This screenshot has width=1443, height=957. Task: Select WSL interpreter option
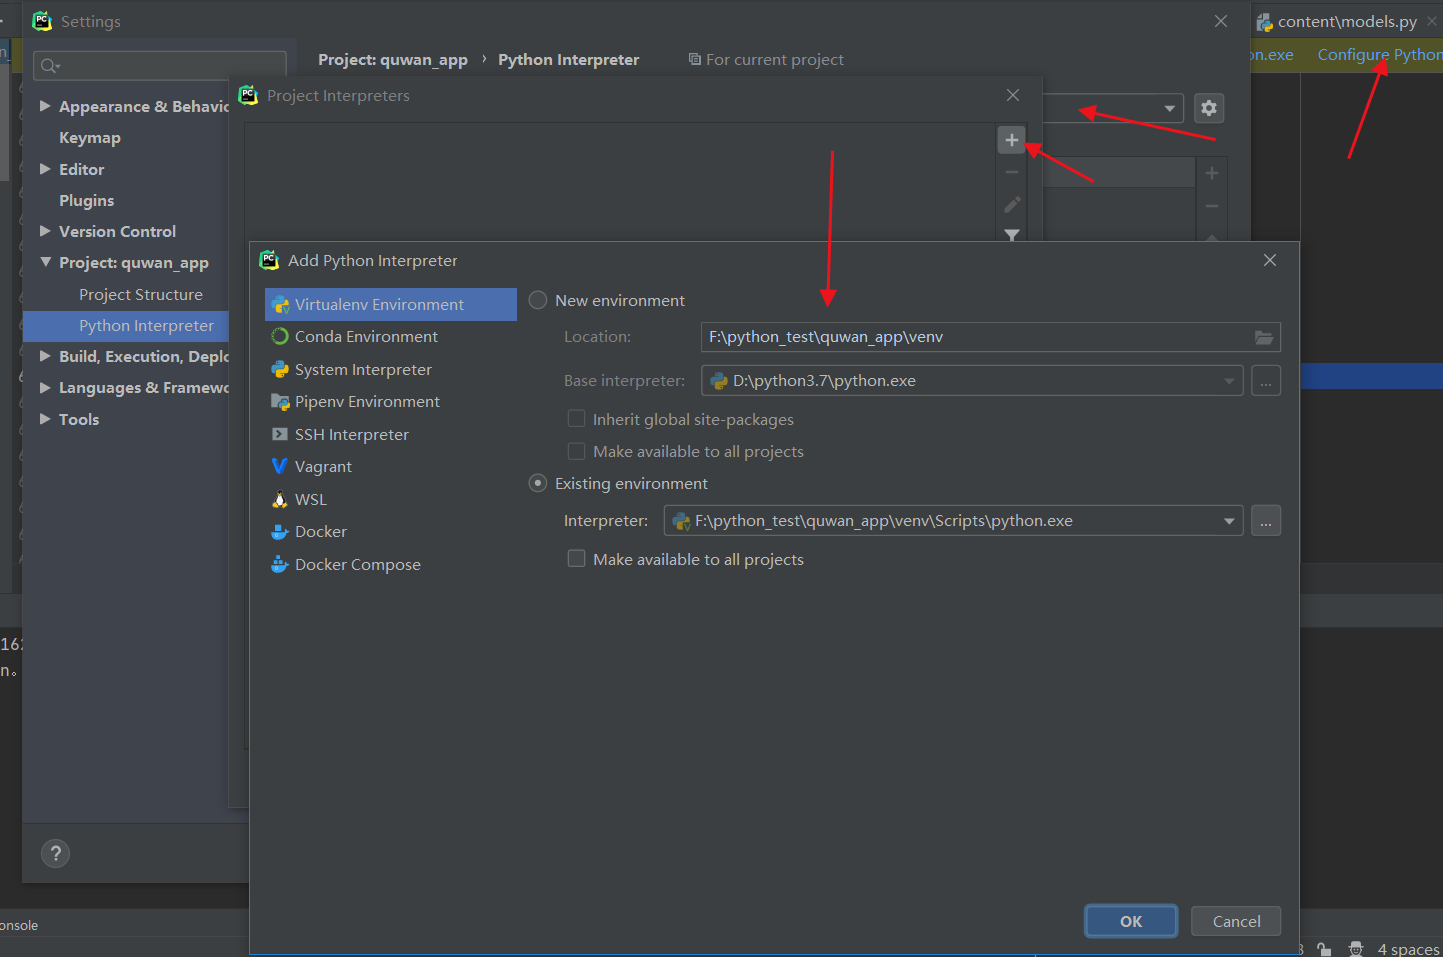coord(310,499)
